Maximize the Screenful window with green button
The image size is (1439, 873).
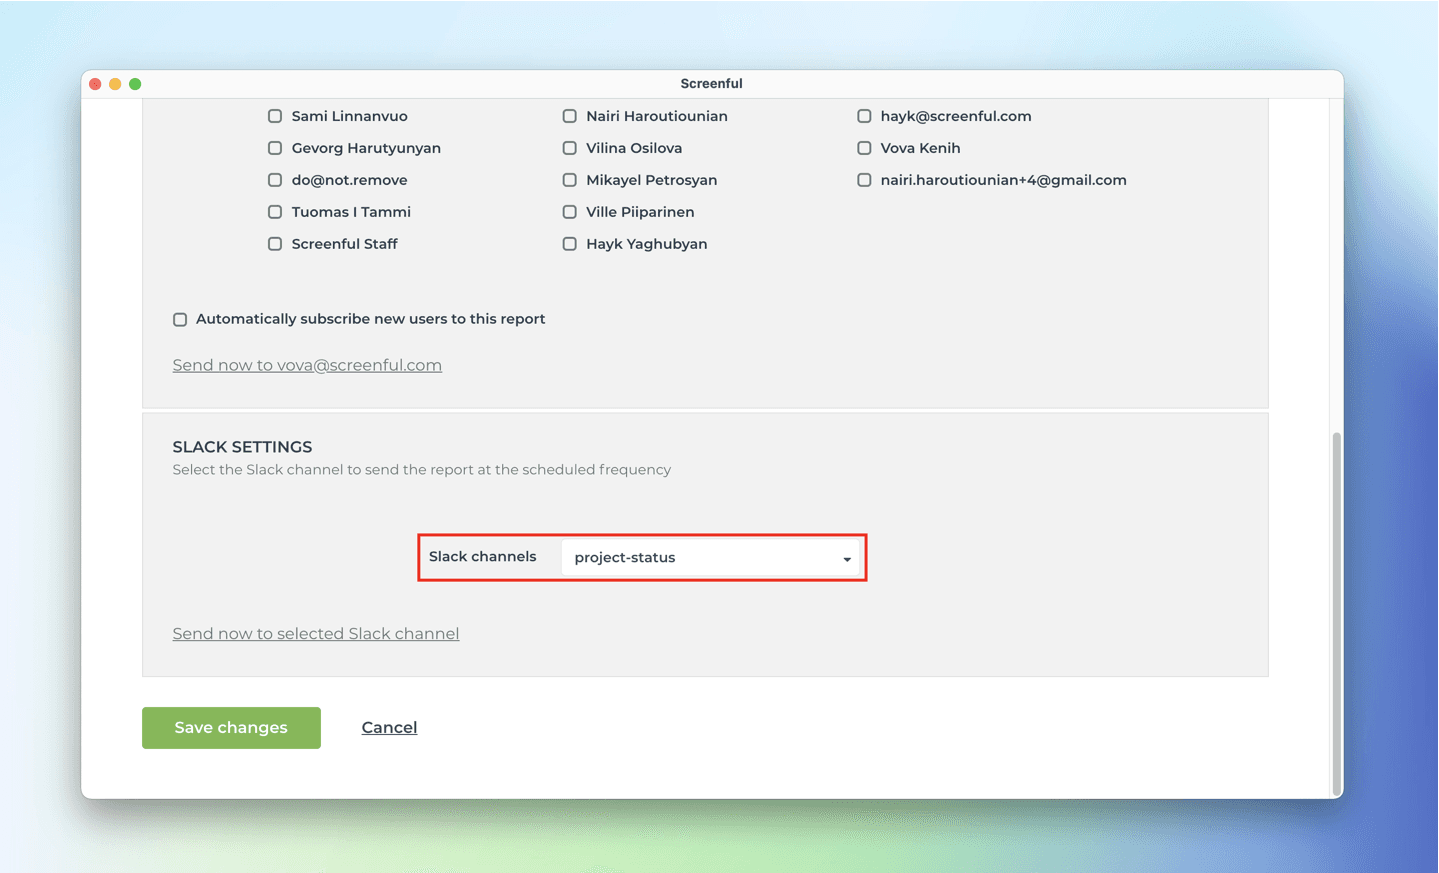tap(135, 84)
